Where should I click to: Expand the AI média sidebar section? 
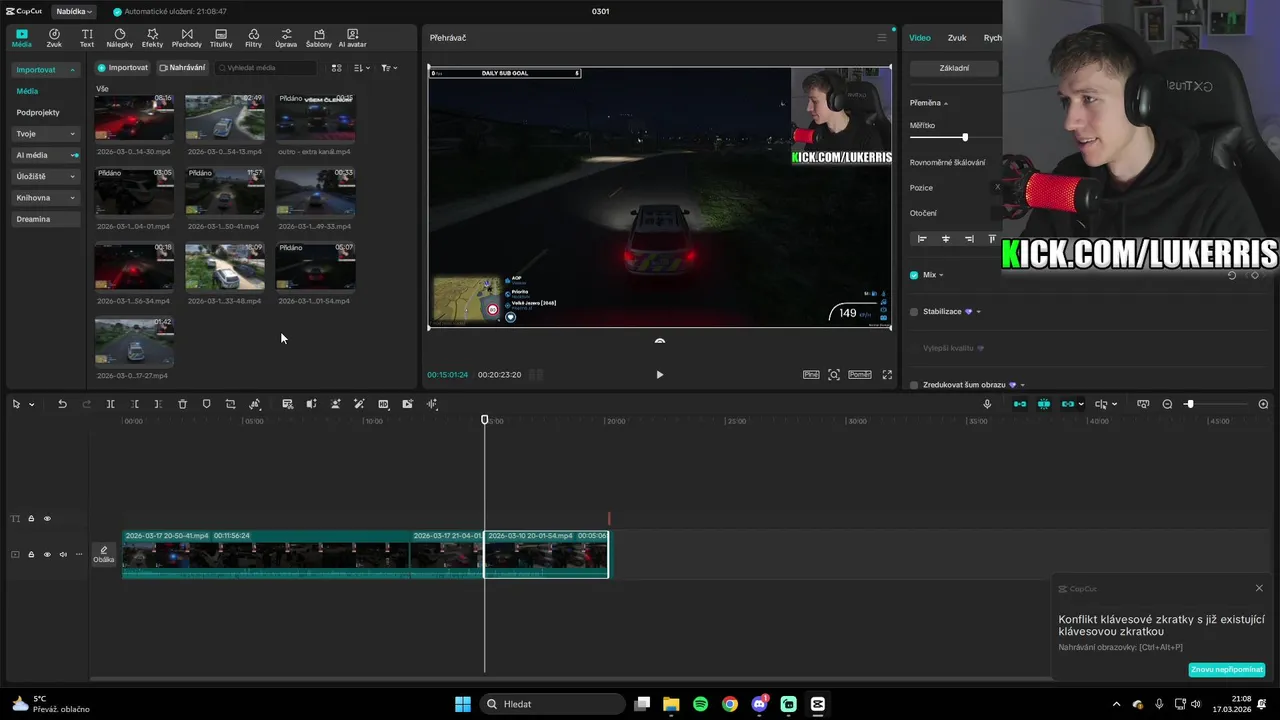[x=74, y=155]
